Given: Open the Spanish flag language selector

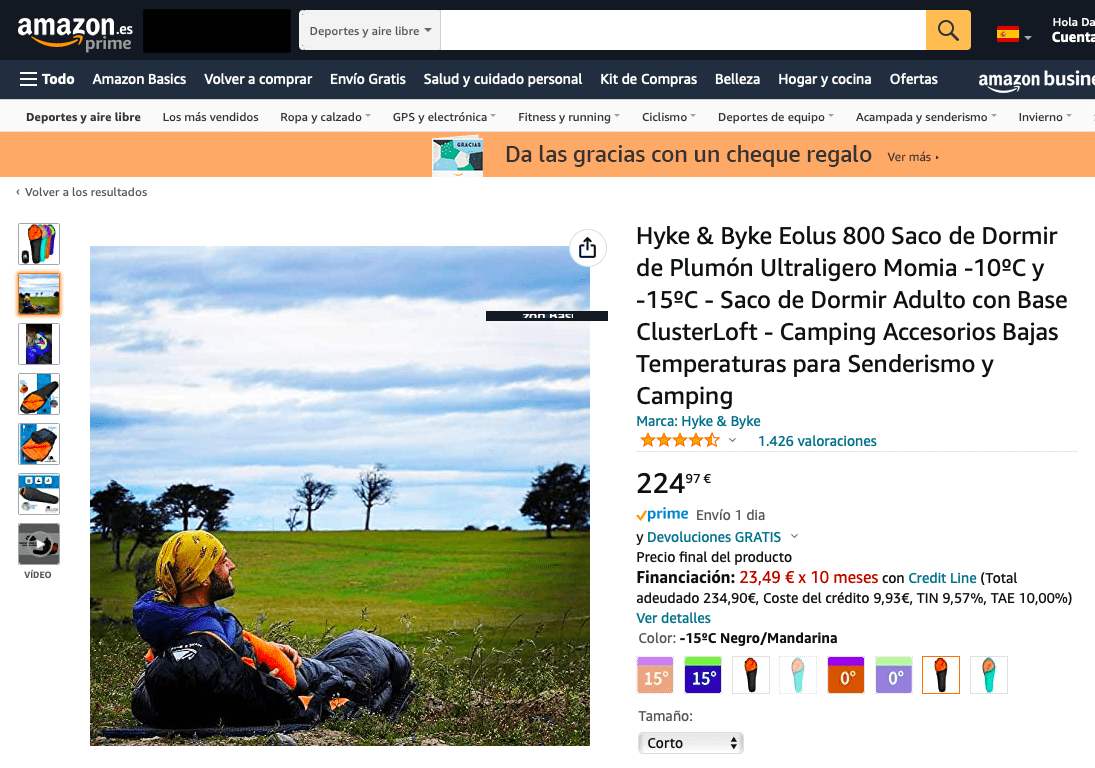Looking at the screenshot, I should pos(1013,34).
